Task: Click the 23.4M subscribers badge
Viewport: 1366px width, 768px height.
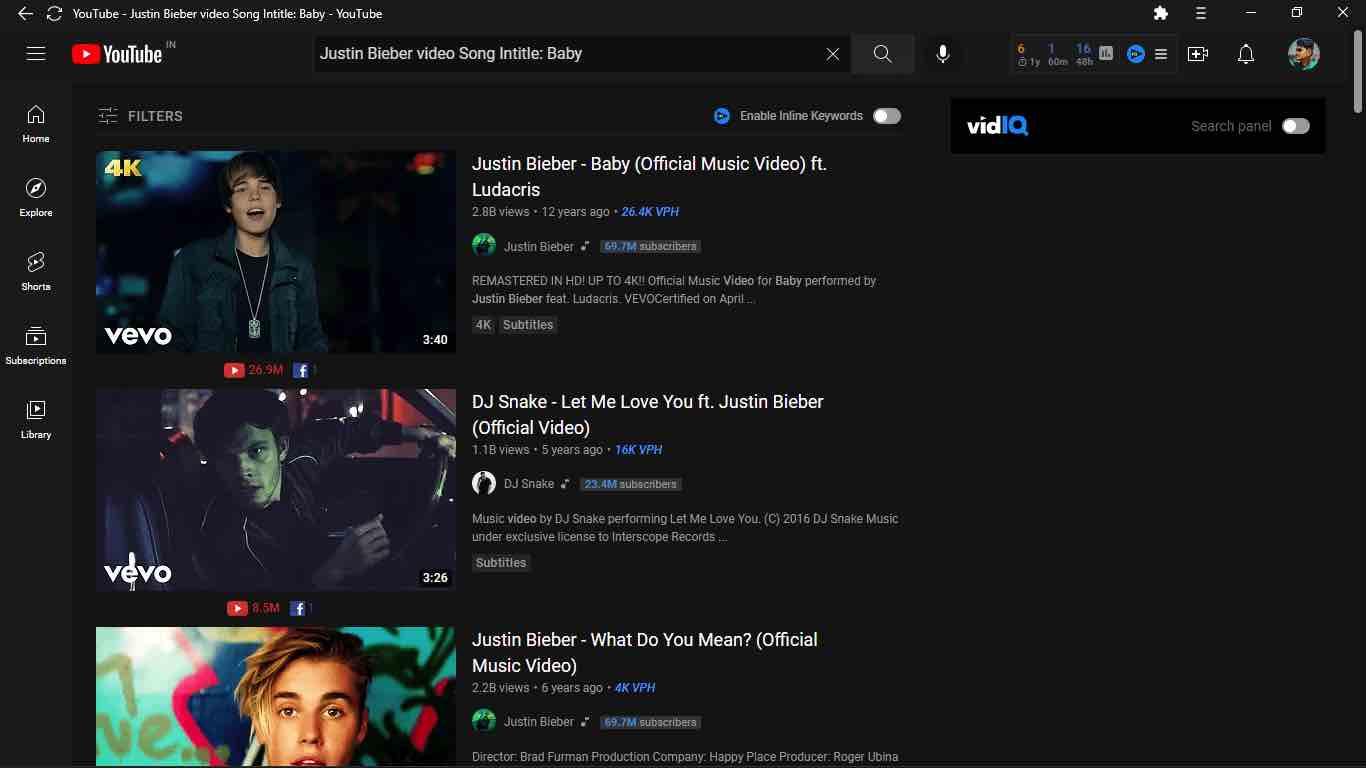Action: 630,484
